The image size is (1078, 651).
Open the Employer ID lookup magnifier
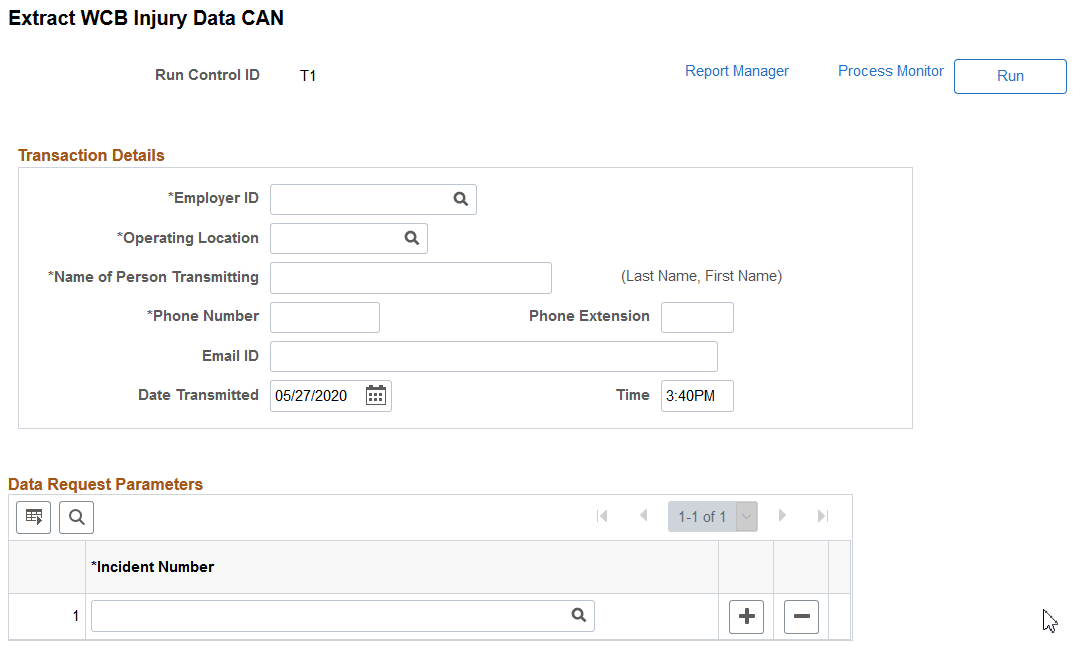[x=460, y=199]
